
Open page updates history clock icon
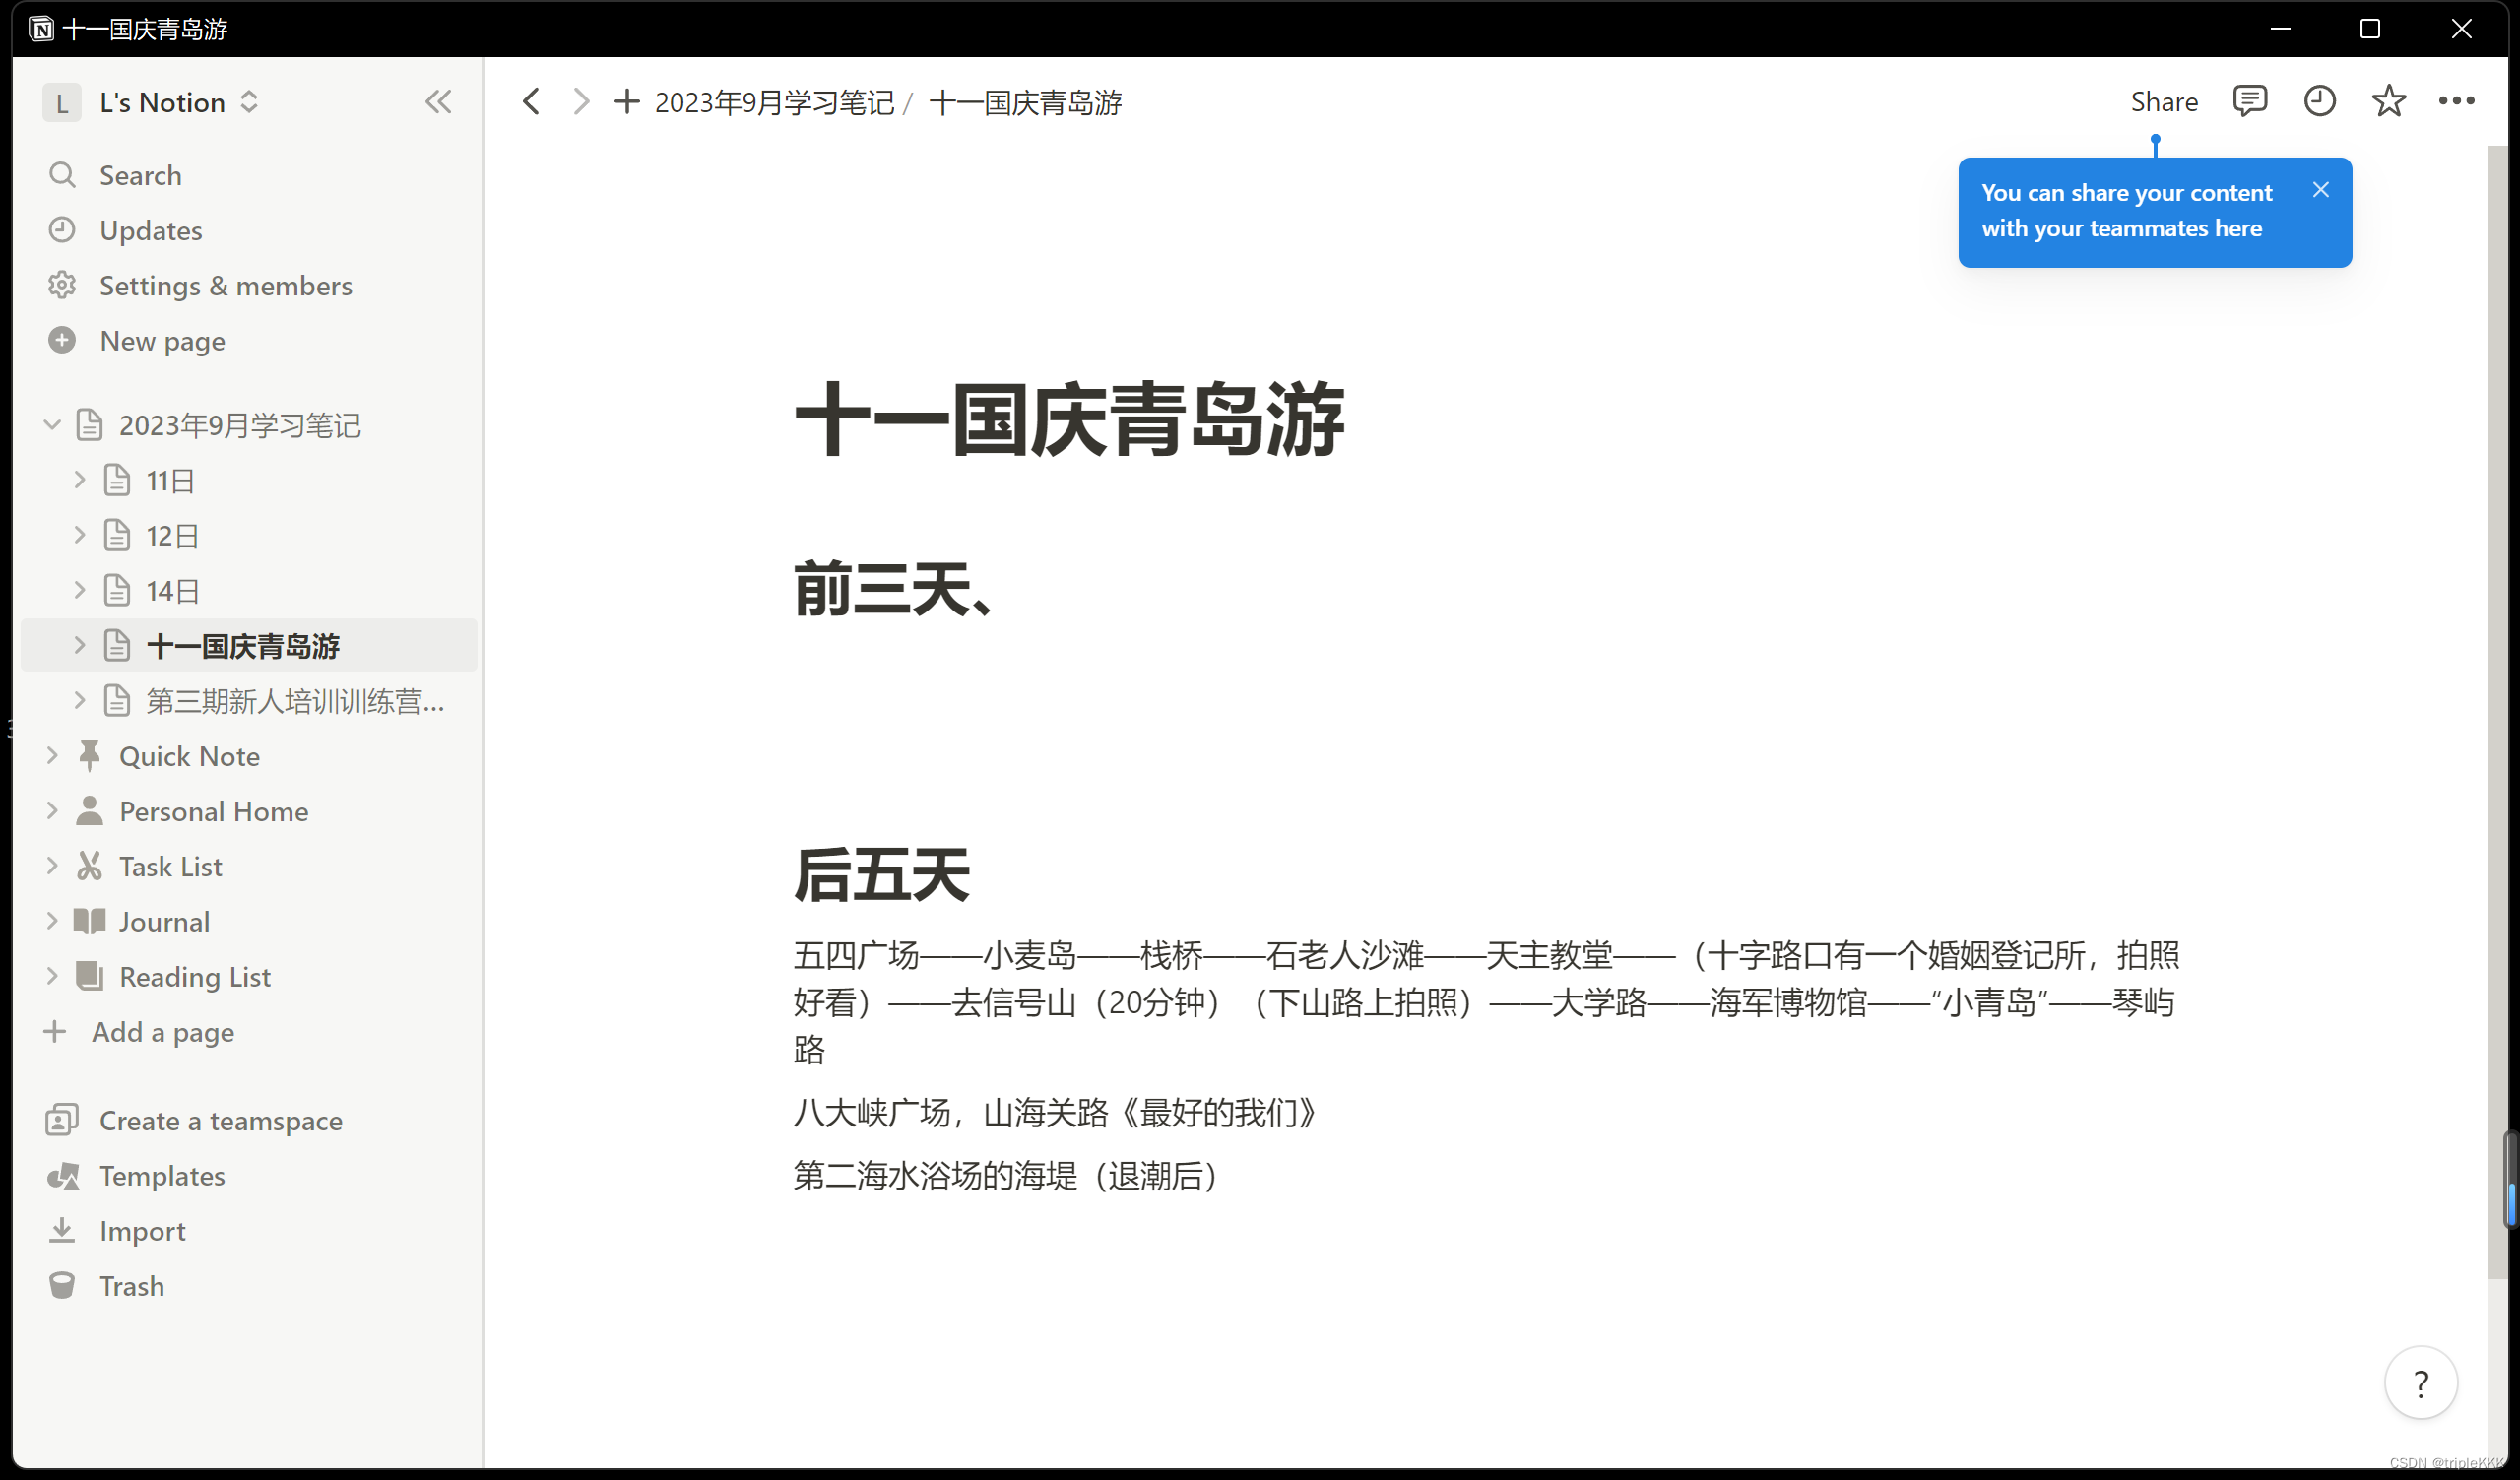click(2319, 101)
